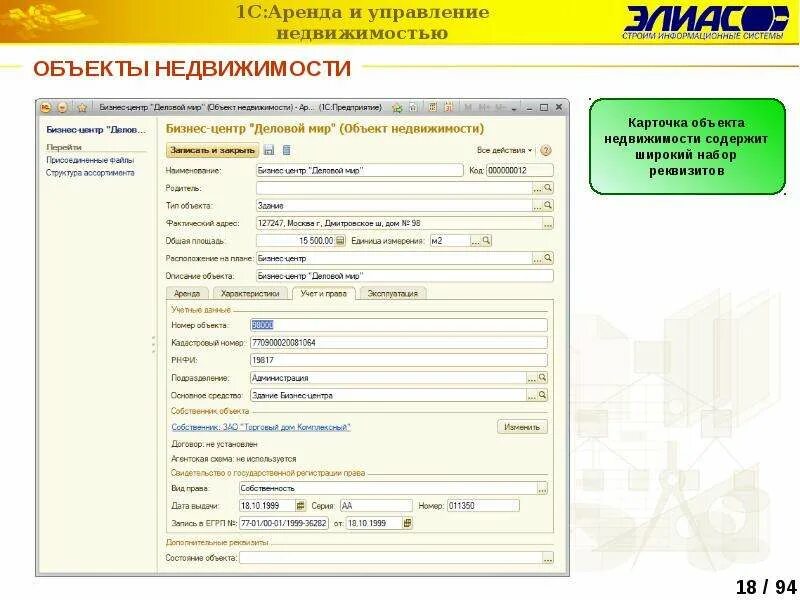Click the Описание объекта field
The image size is (800, 600).
click(405, 276)
